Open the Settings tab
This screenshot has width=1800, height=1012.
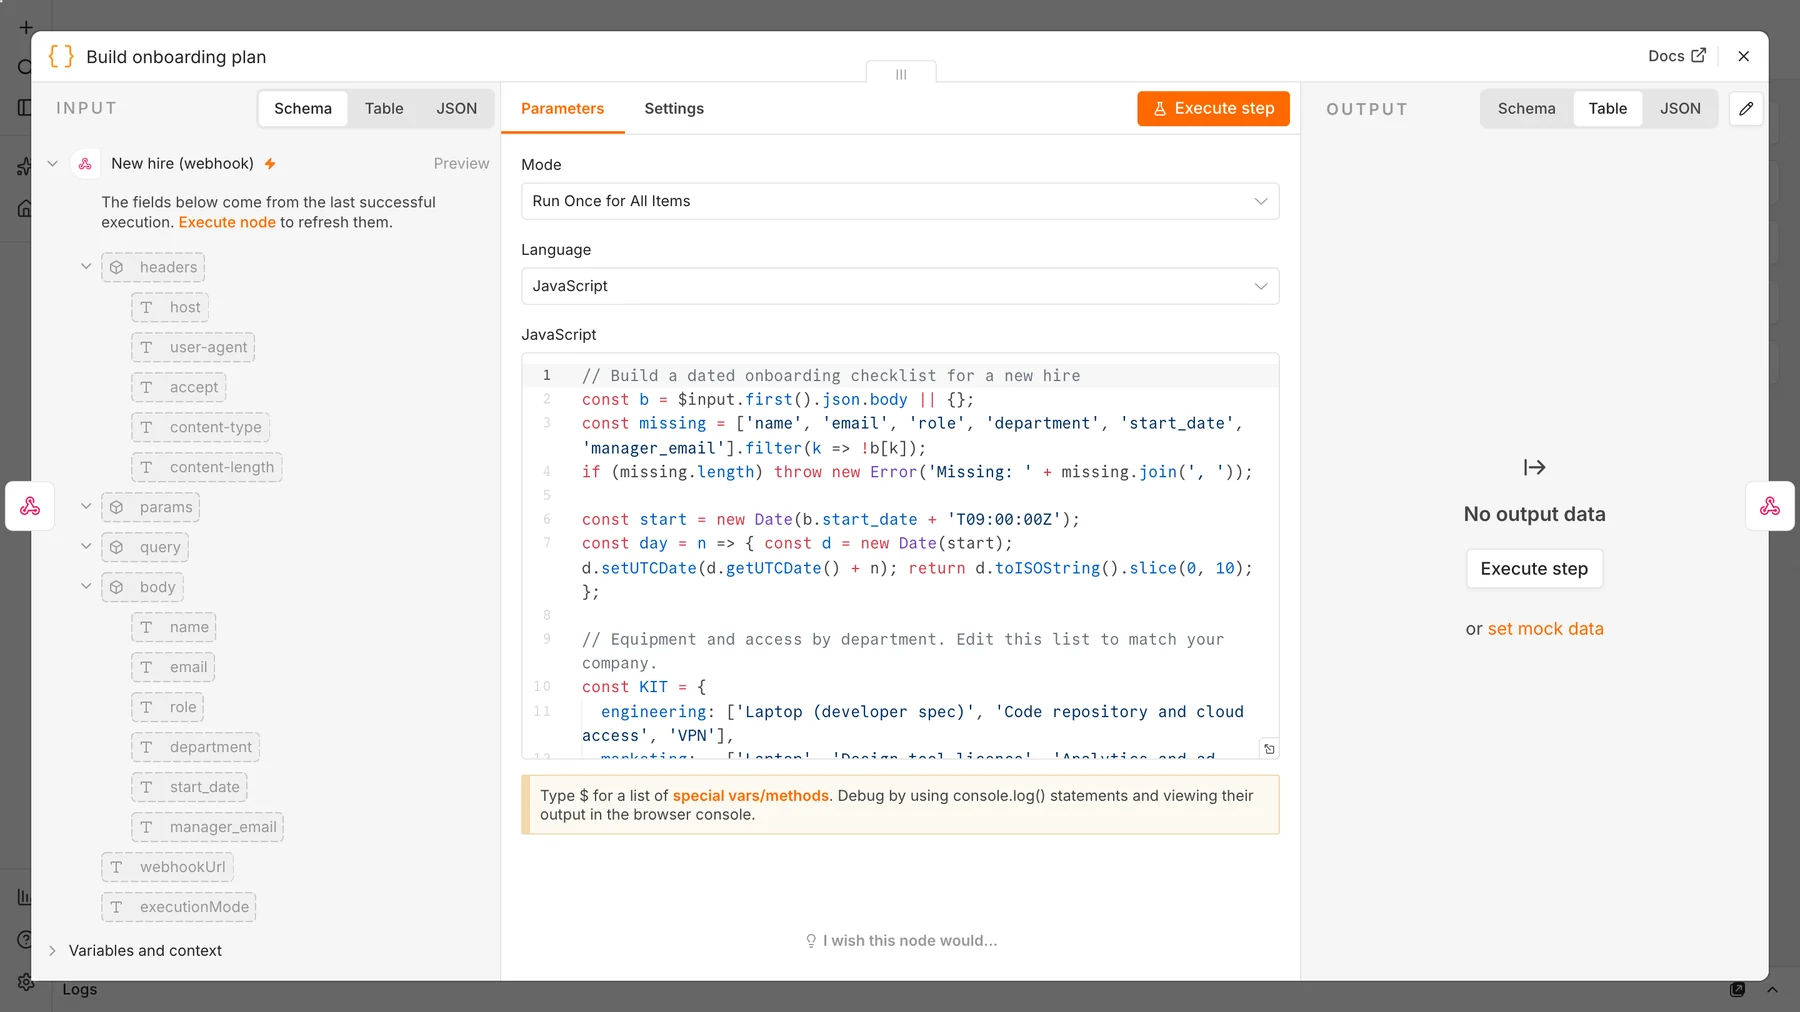(674, 108)
